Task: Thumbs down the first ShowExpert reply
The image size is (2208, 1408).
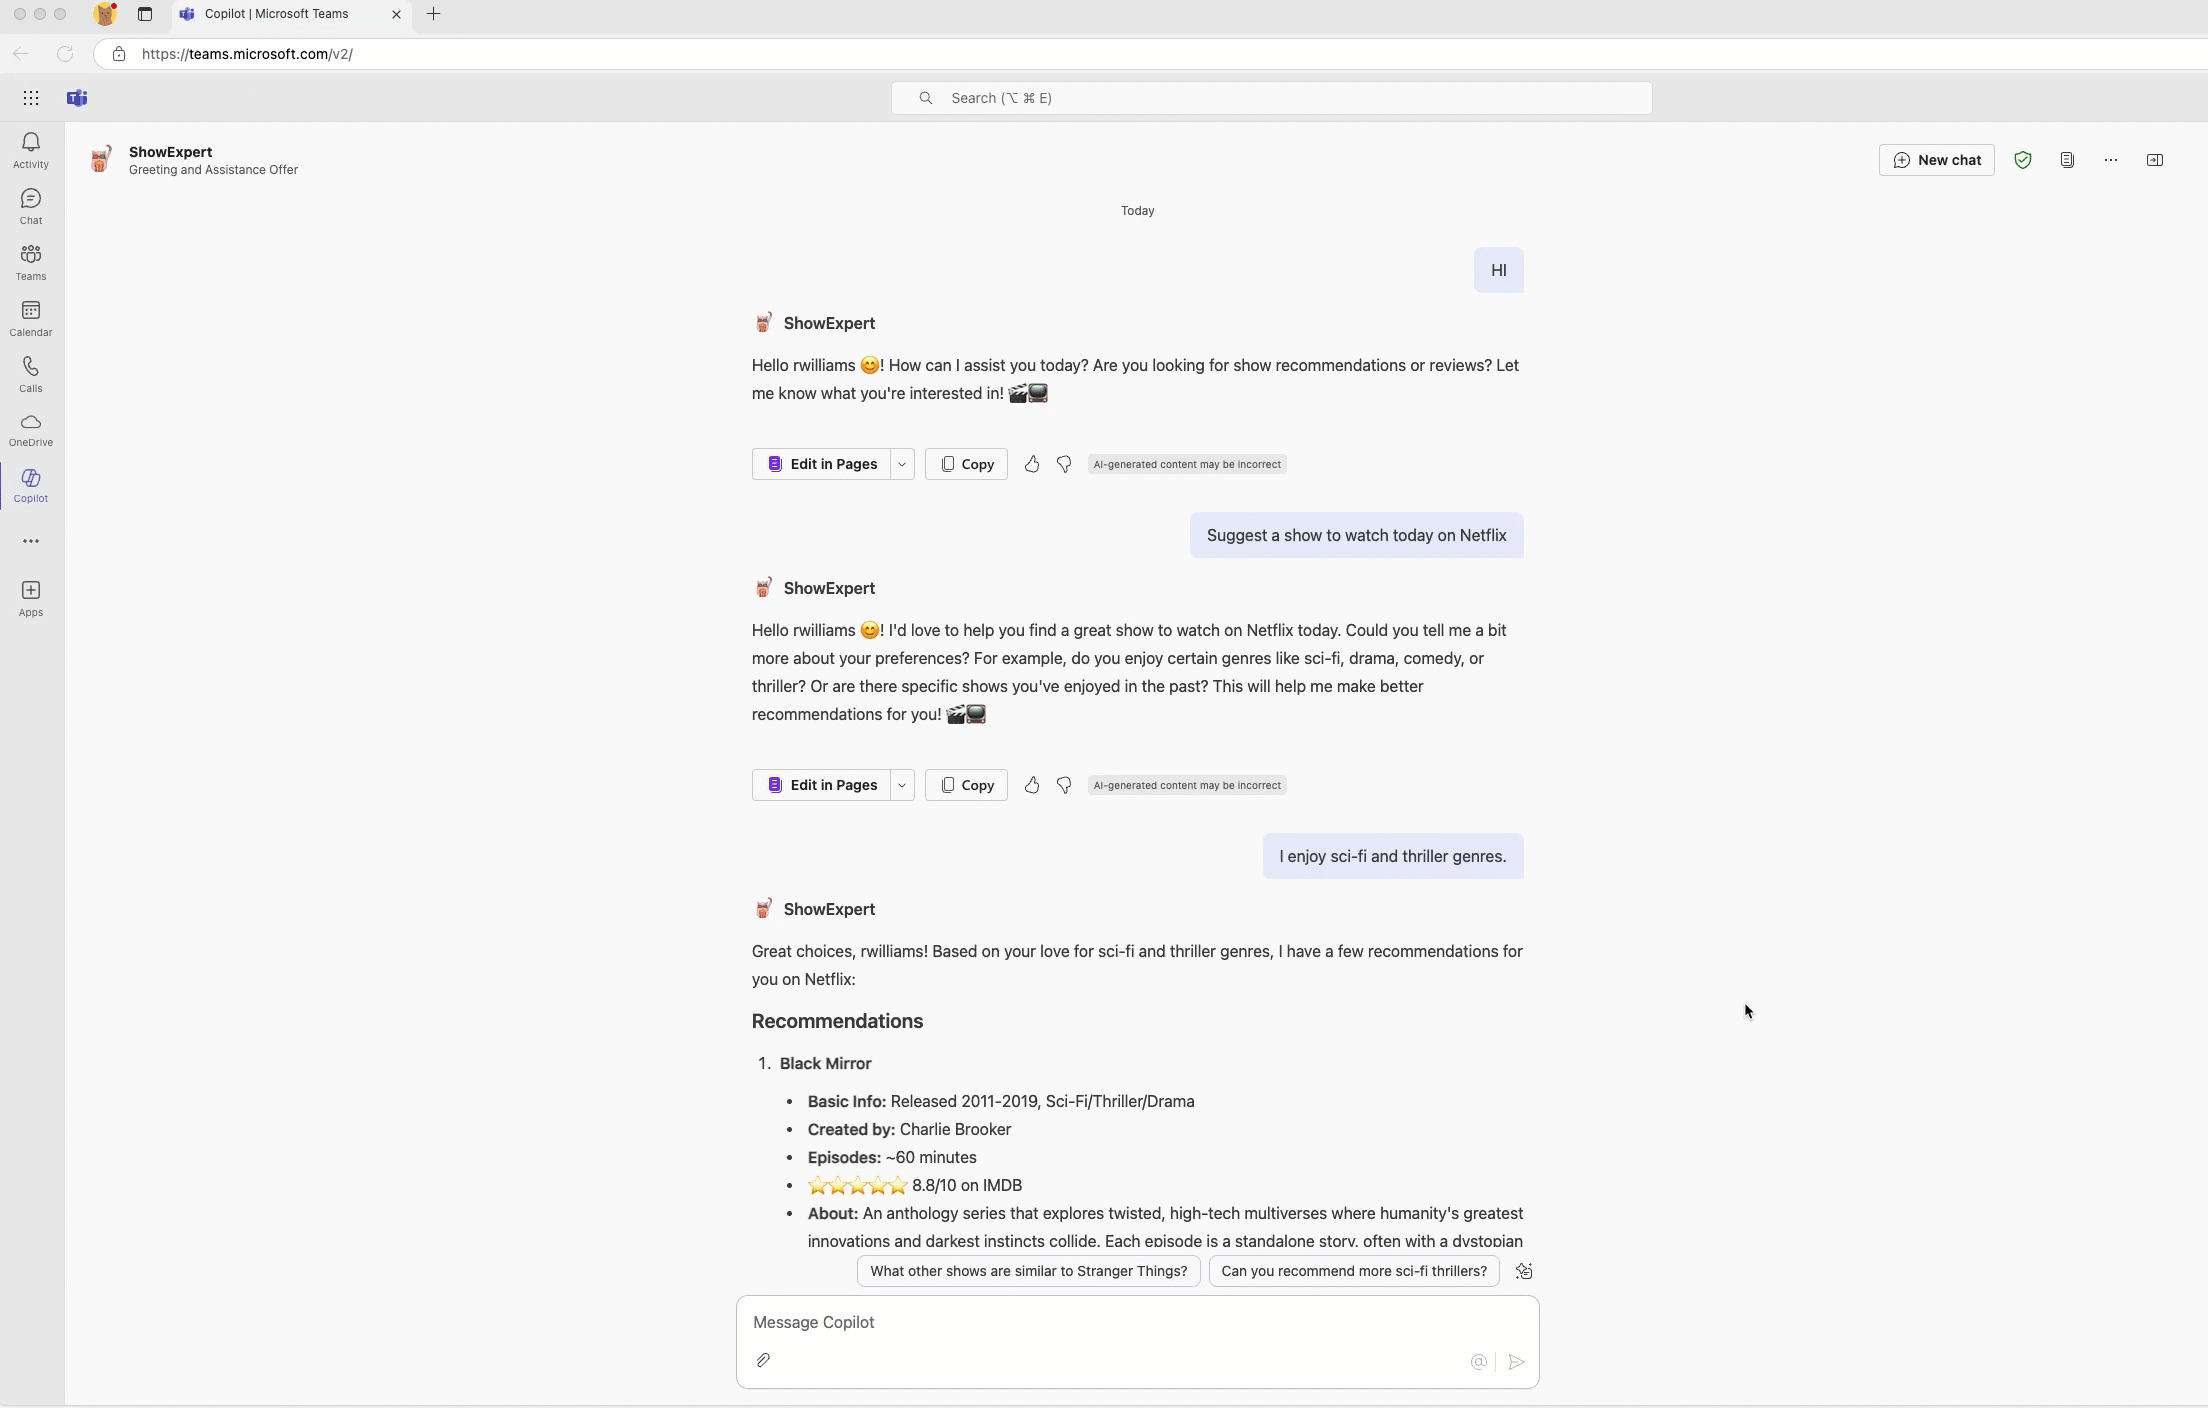Action: (x=1064, y=464)
